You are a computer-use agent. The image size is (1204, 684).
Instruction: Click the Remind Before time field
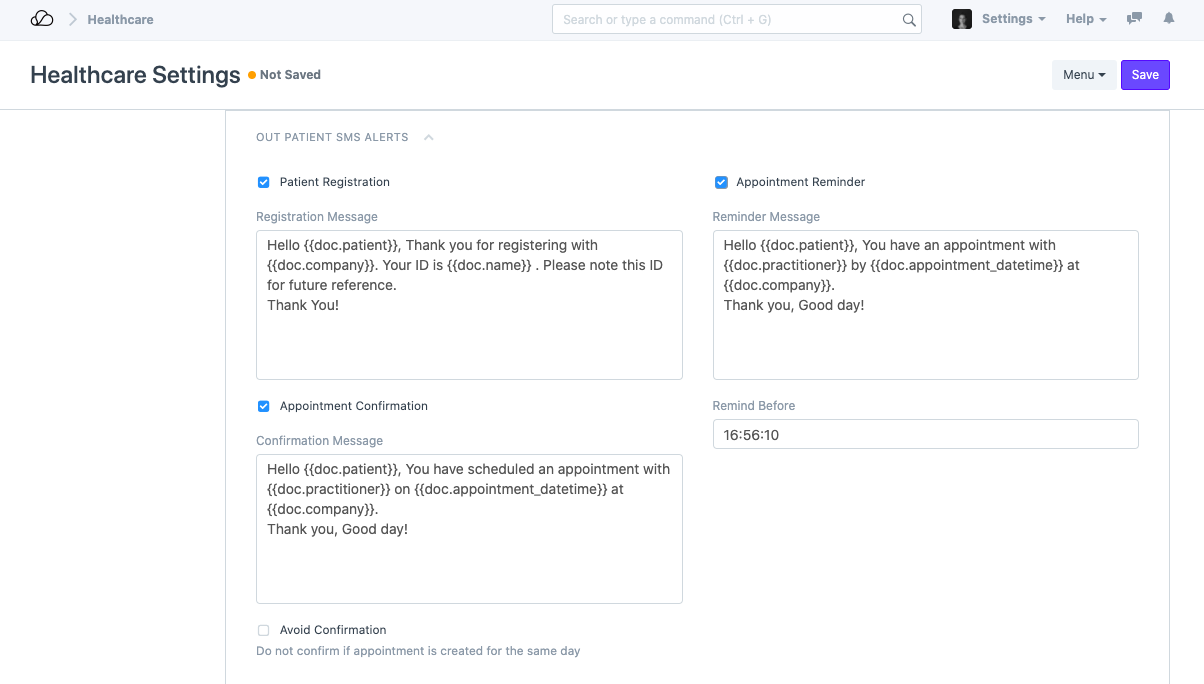pos(925,434)
